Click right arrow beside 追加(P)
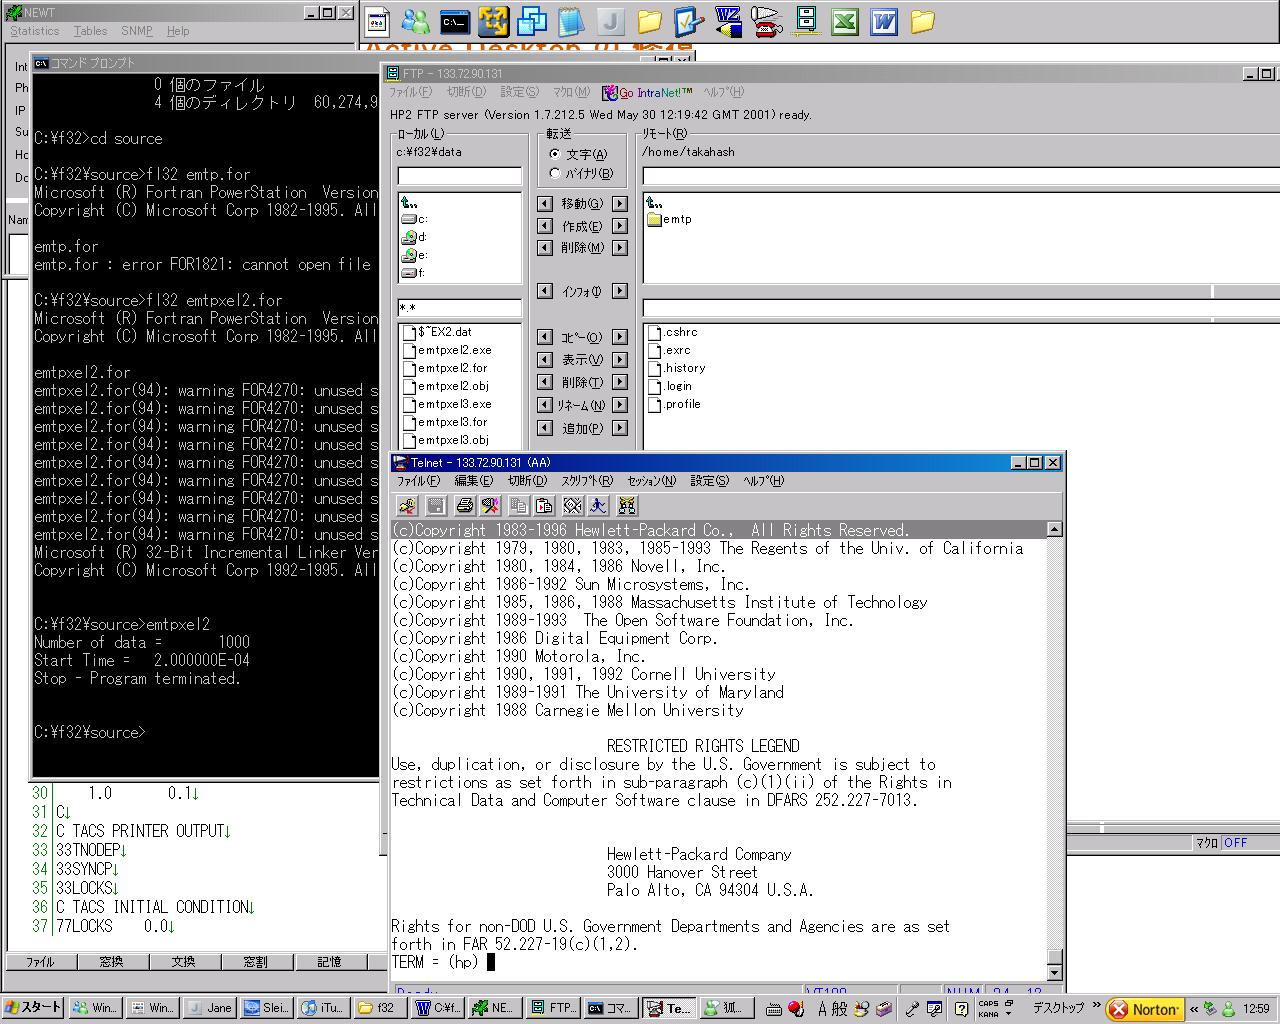 pyautogui.click(x=620, y=428)
